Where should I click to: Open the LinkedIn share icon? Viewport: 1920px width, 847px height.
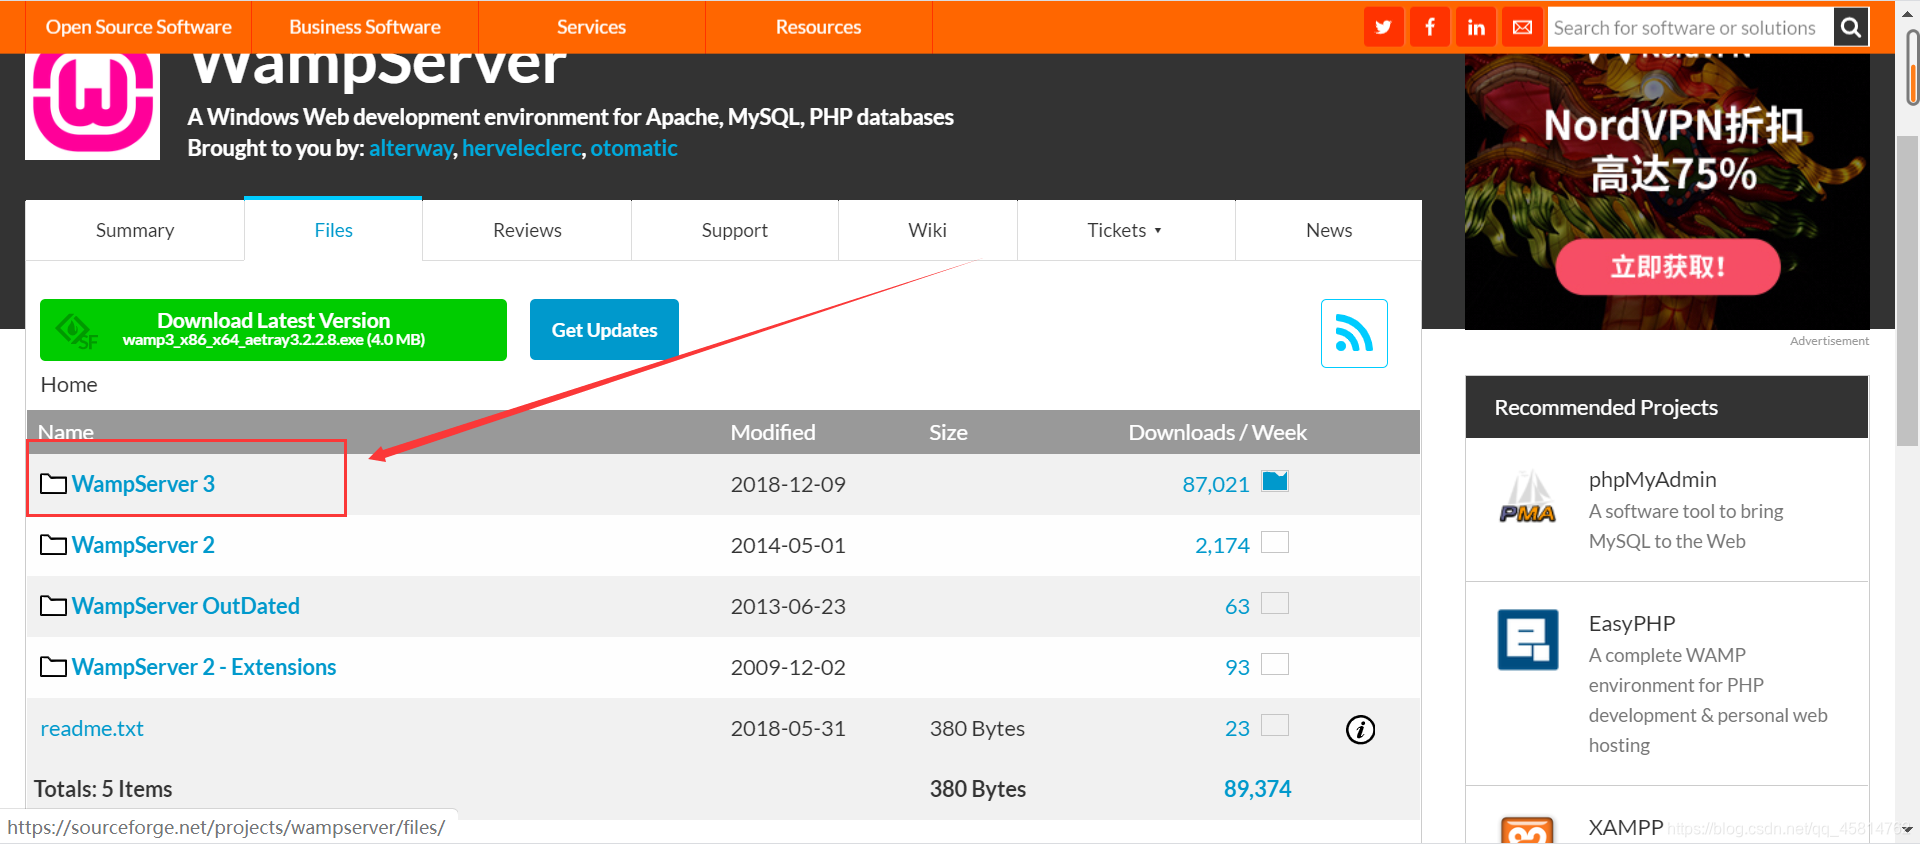[1476, 27]
